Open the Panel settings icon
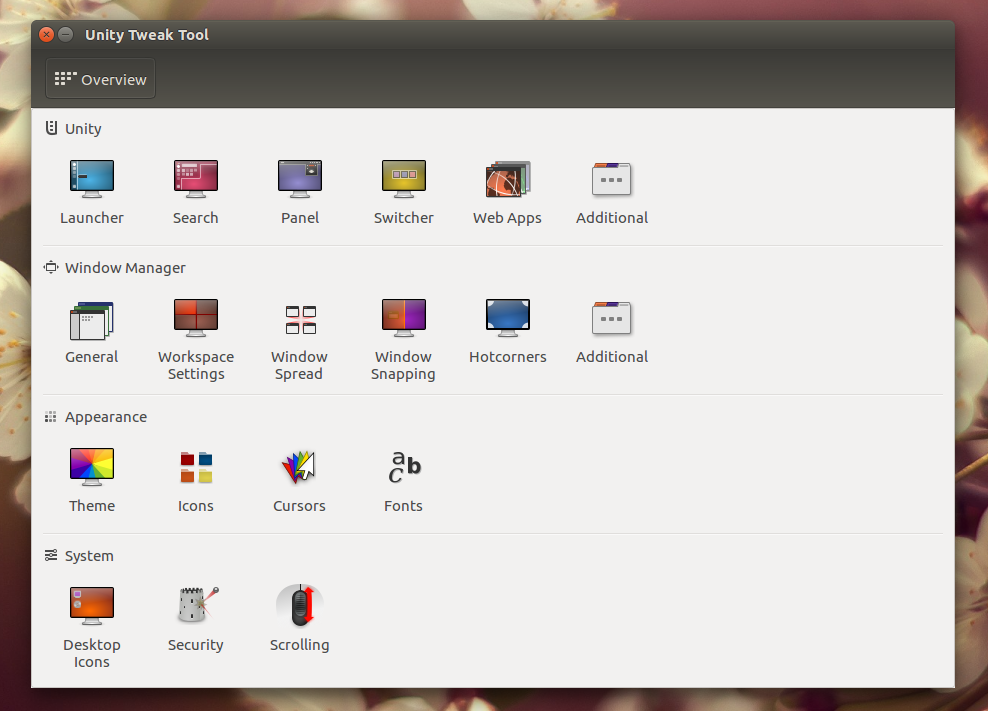 300,179
